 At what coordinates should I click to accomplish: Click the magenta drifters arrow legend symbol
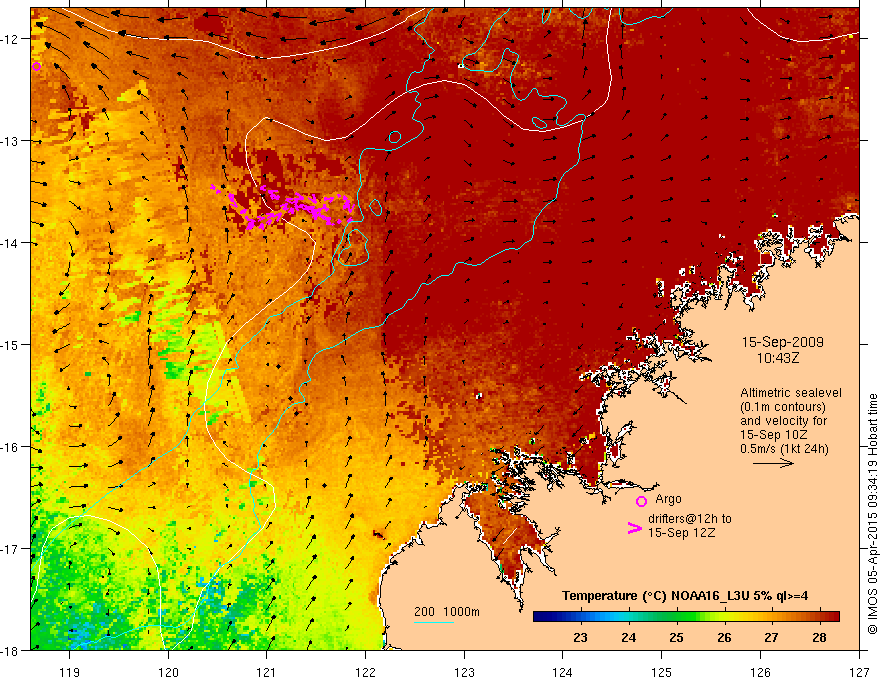pyautogui.click(x=635, y=528)
